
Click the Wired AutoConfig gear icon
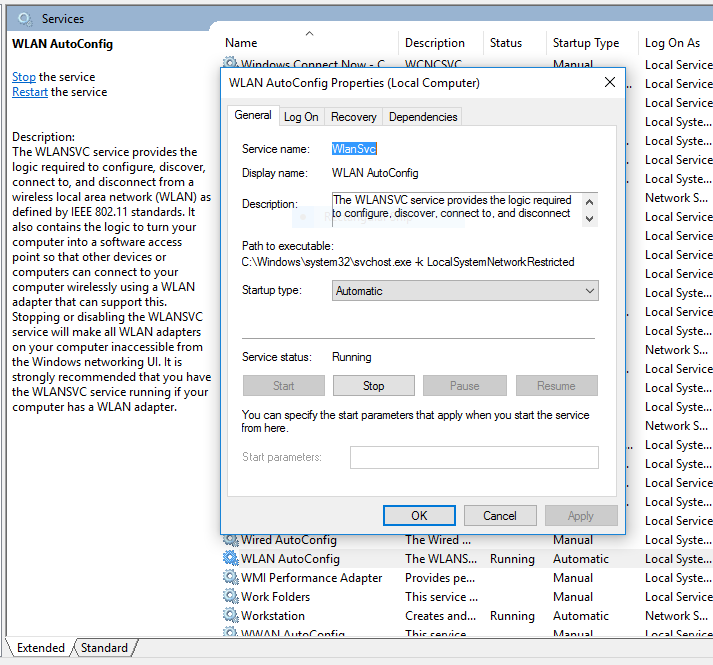click(231, 540)
